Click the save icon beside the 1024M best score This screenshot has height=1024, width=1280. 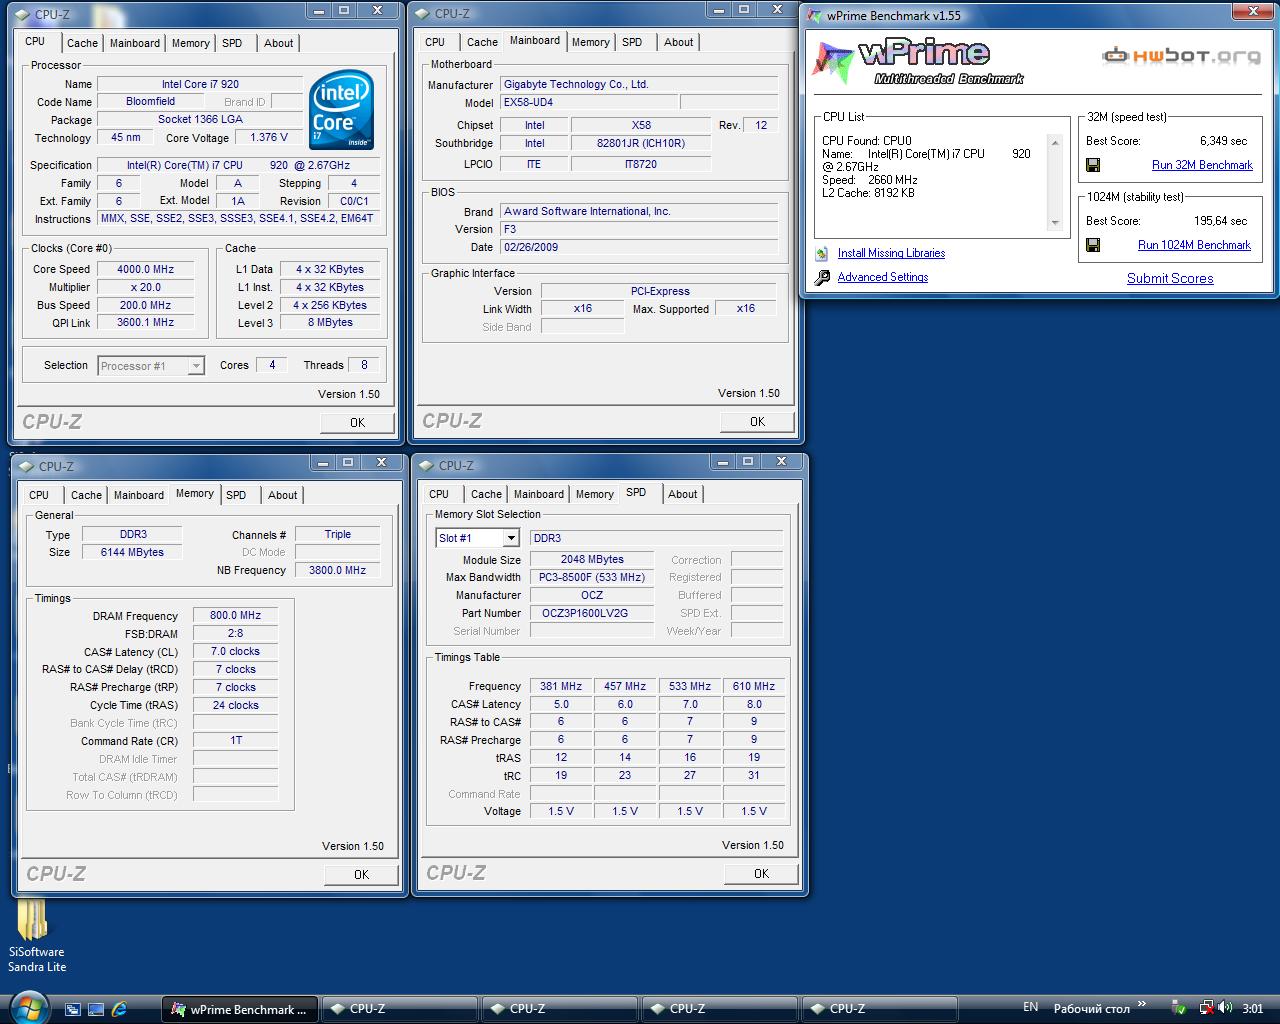[1093, 245]
